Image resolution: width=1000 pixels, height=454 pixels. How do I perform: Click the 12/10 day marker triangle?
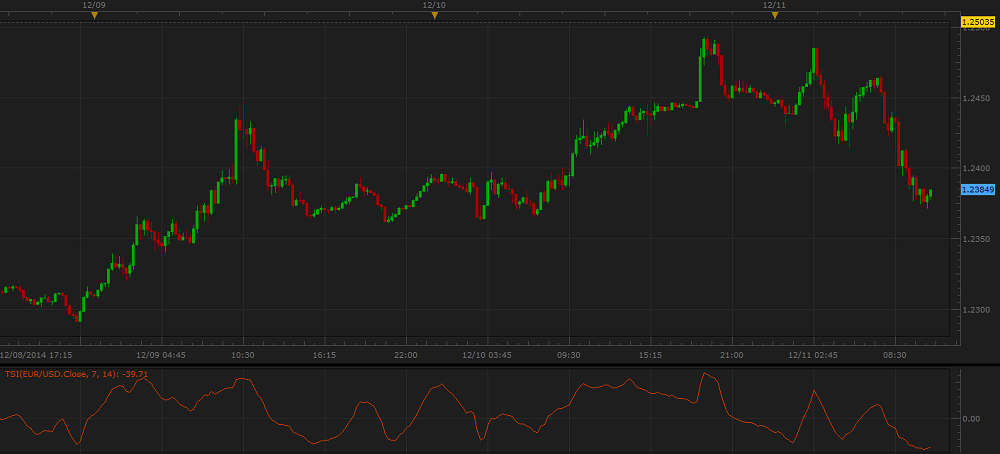tap(434, 16)
